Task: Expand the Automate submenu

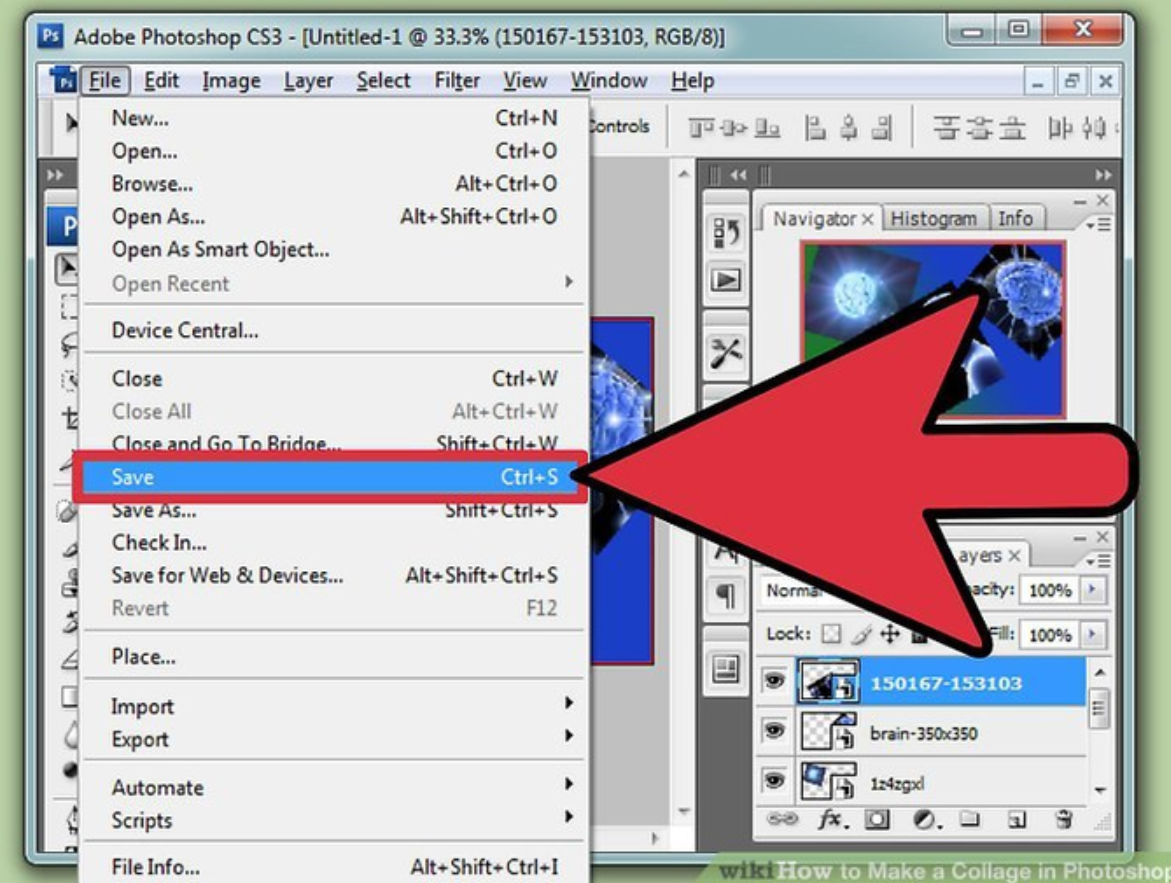Action: click(334, 787)
